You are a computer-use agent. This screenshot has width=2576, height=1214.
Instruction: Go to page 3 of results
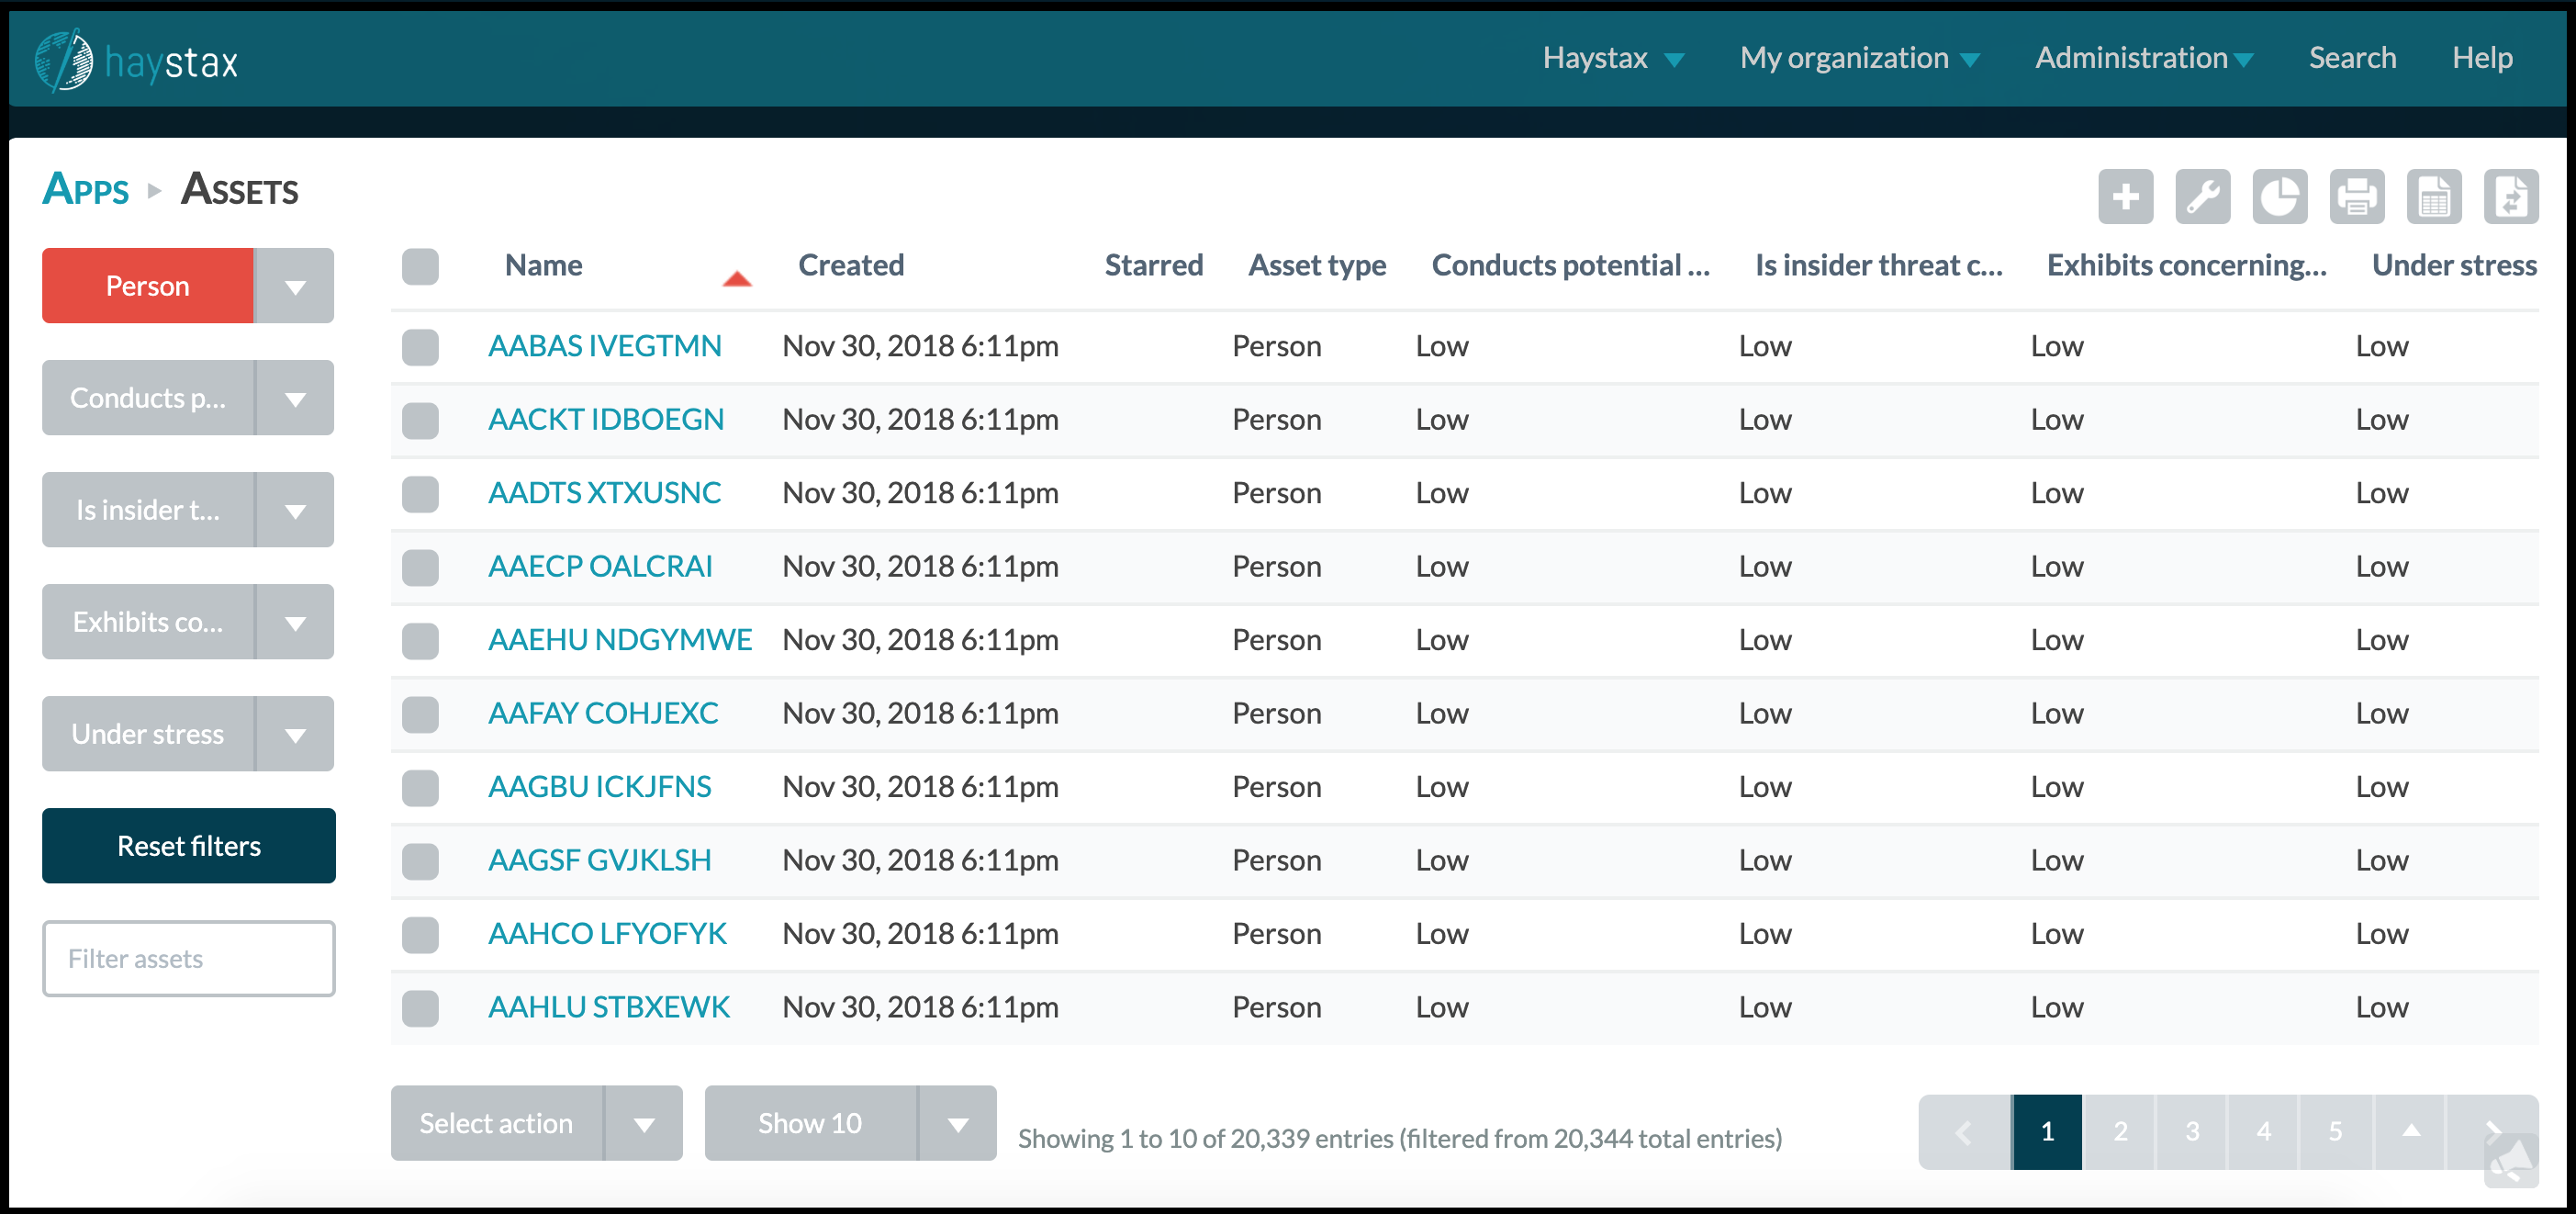pos(2192,1131)
